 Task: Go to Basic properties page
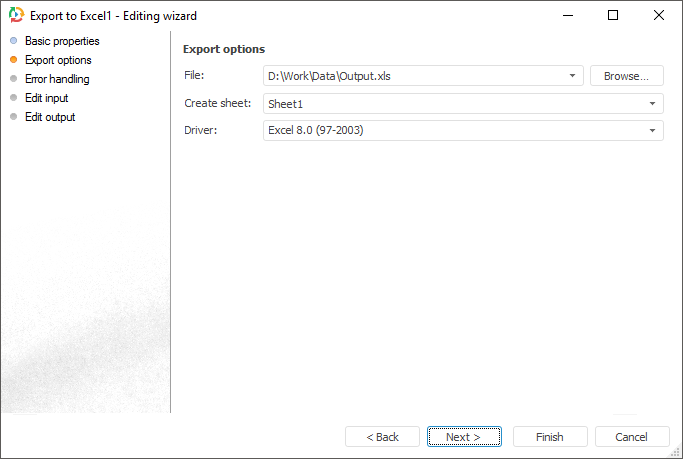(x=62, y=41)
